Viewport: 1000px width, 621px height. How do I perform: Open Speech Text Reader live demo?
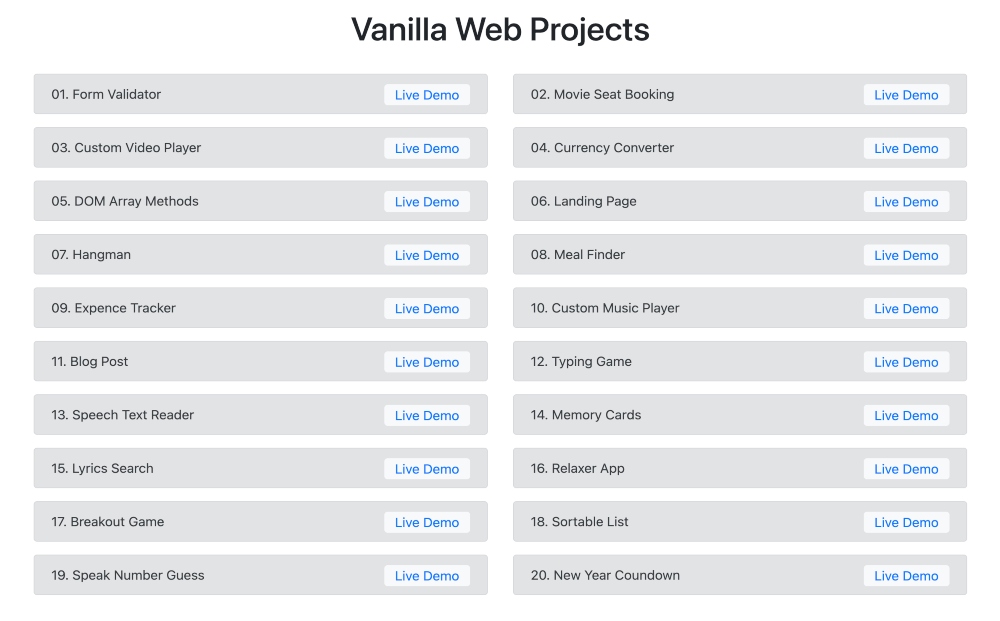(427, 416)
